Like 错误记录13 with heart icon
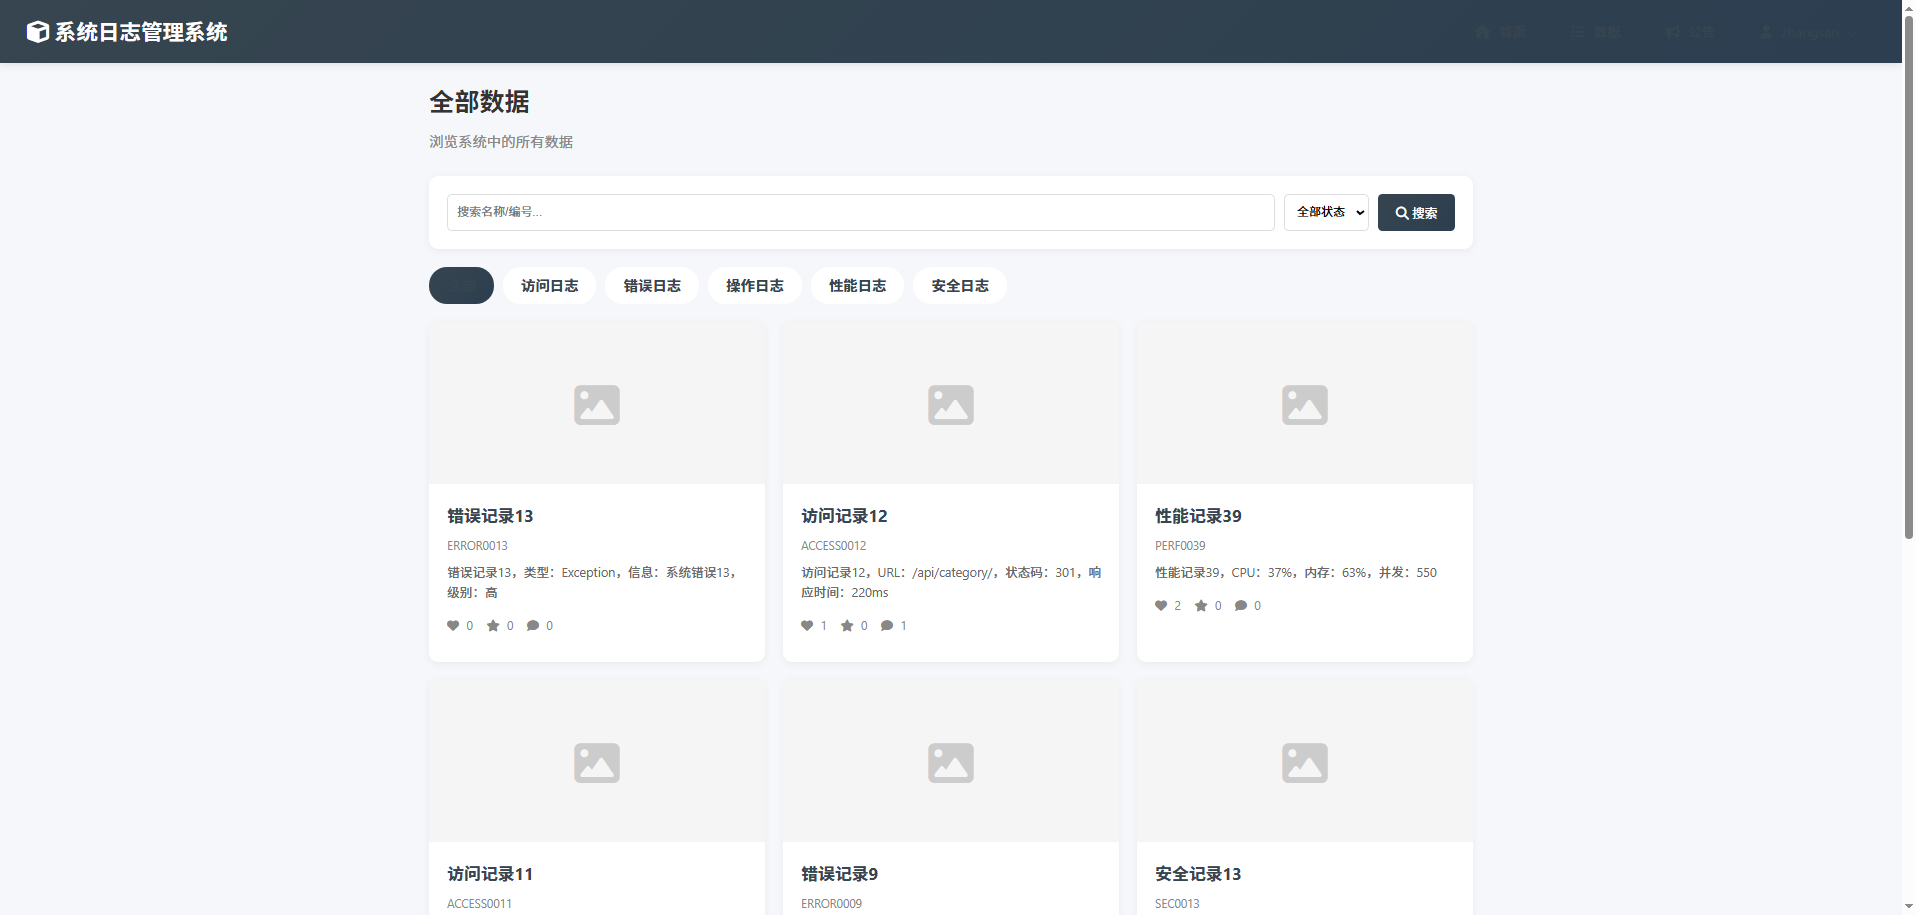1916x915 pixels. click(453, 626)
